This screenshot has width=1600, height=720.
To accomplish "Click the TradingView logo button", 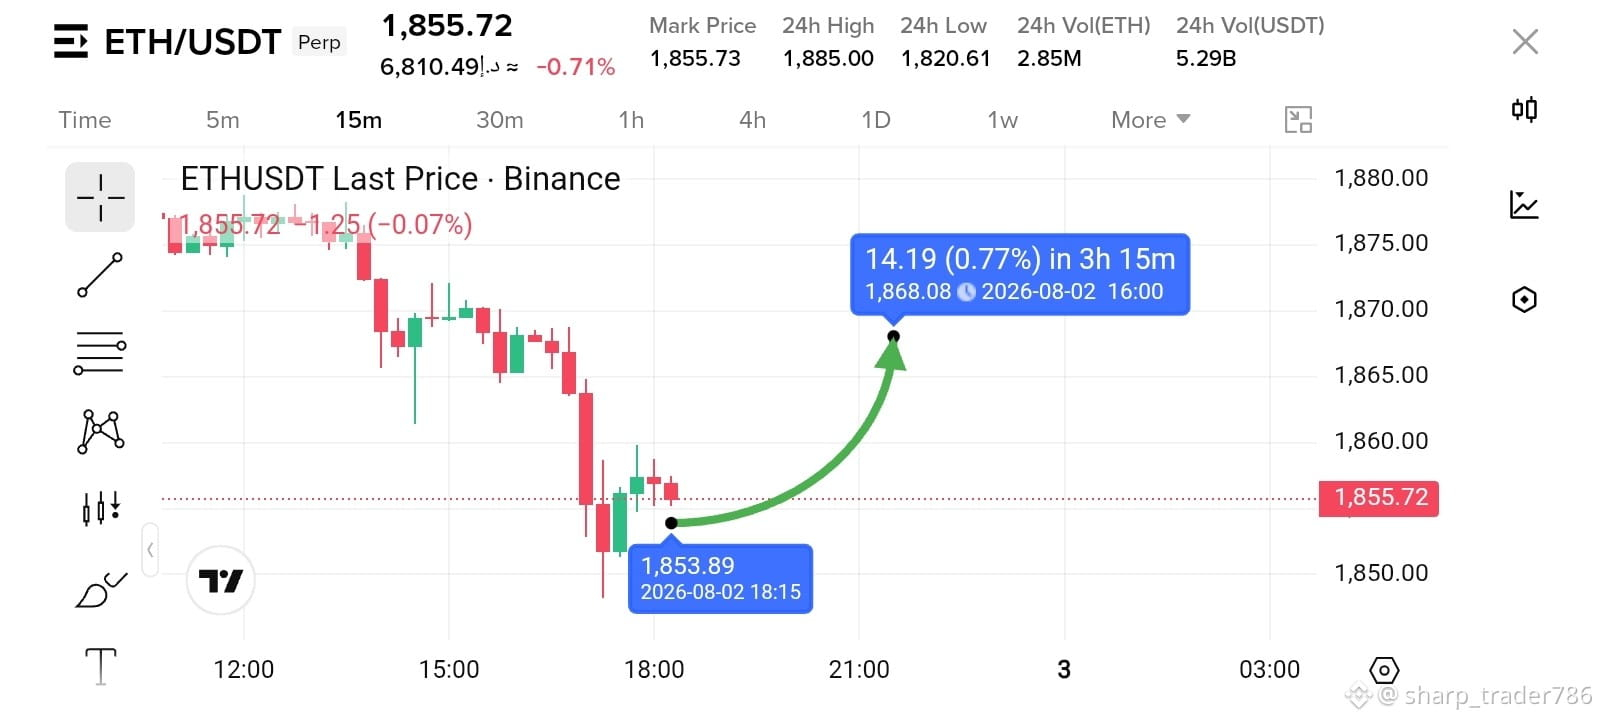I will (221, 580).
